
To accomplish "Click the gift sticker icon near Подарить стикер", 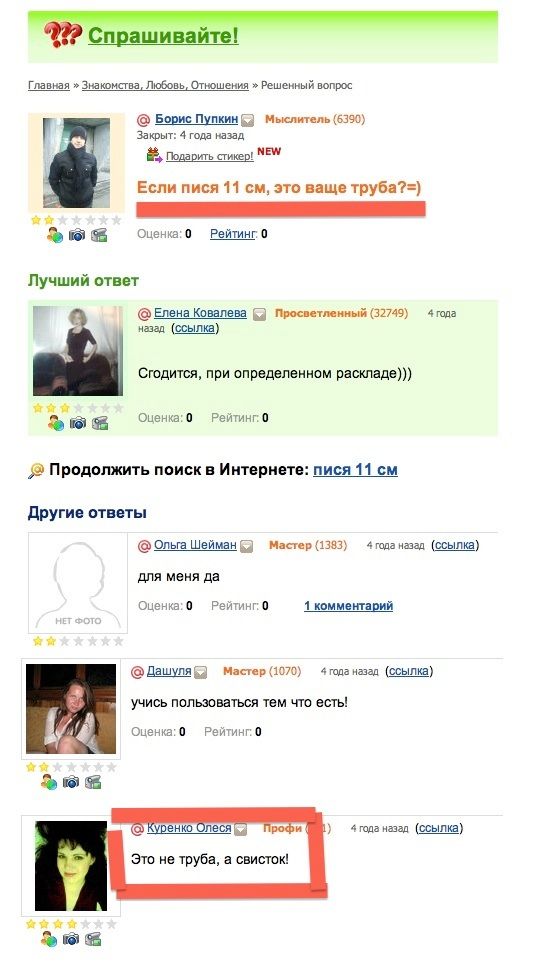I will coord(154,154).
